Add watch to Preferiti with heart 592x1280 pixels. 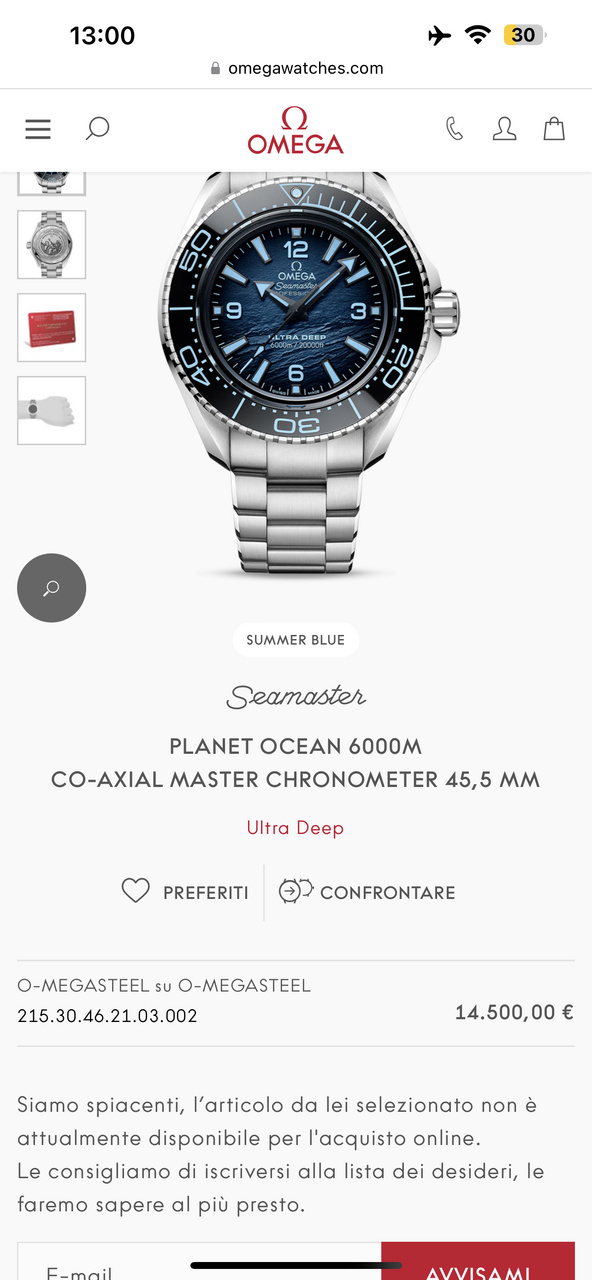(135, 891)
